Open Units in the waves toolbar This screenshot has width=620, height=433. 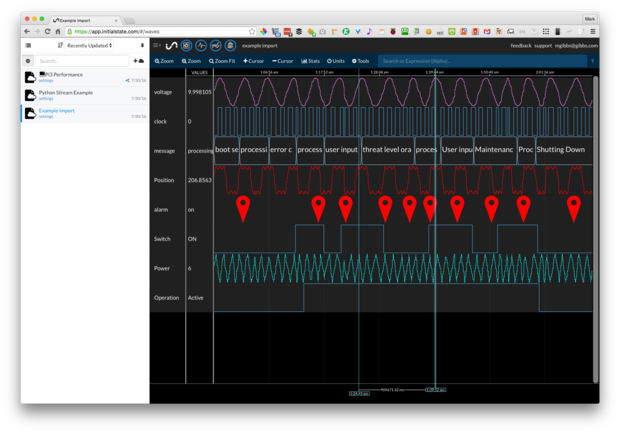tap(336, 61)
